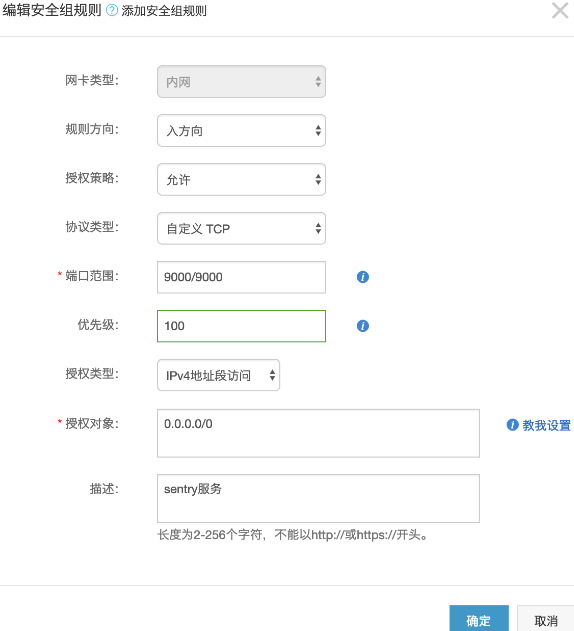Click the info icon beside 教我设置
574x631 pixels.
coord(512,425)
